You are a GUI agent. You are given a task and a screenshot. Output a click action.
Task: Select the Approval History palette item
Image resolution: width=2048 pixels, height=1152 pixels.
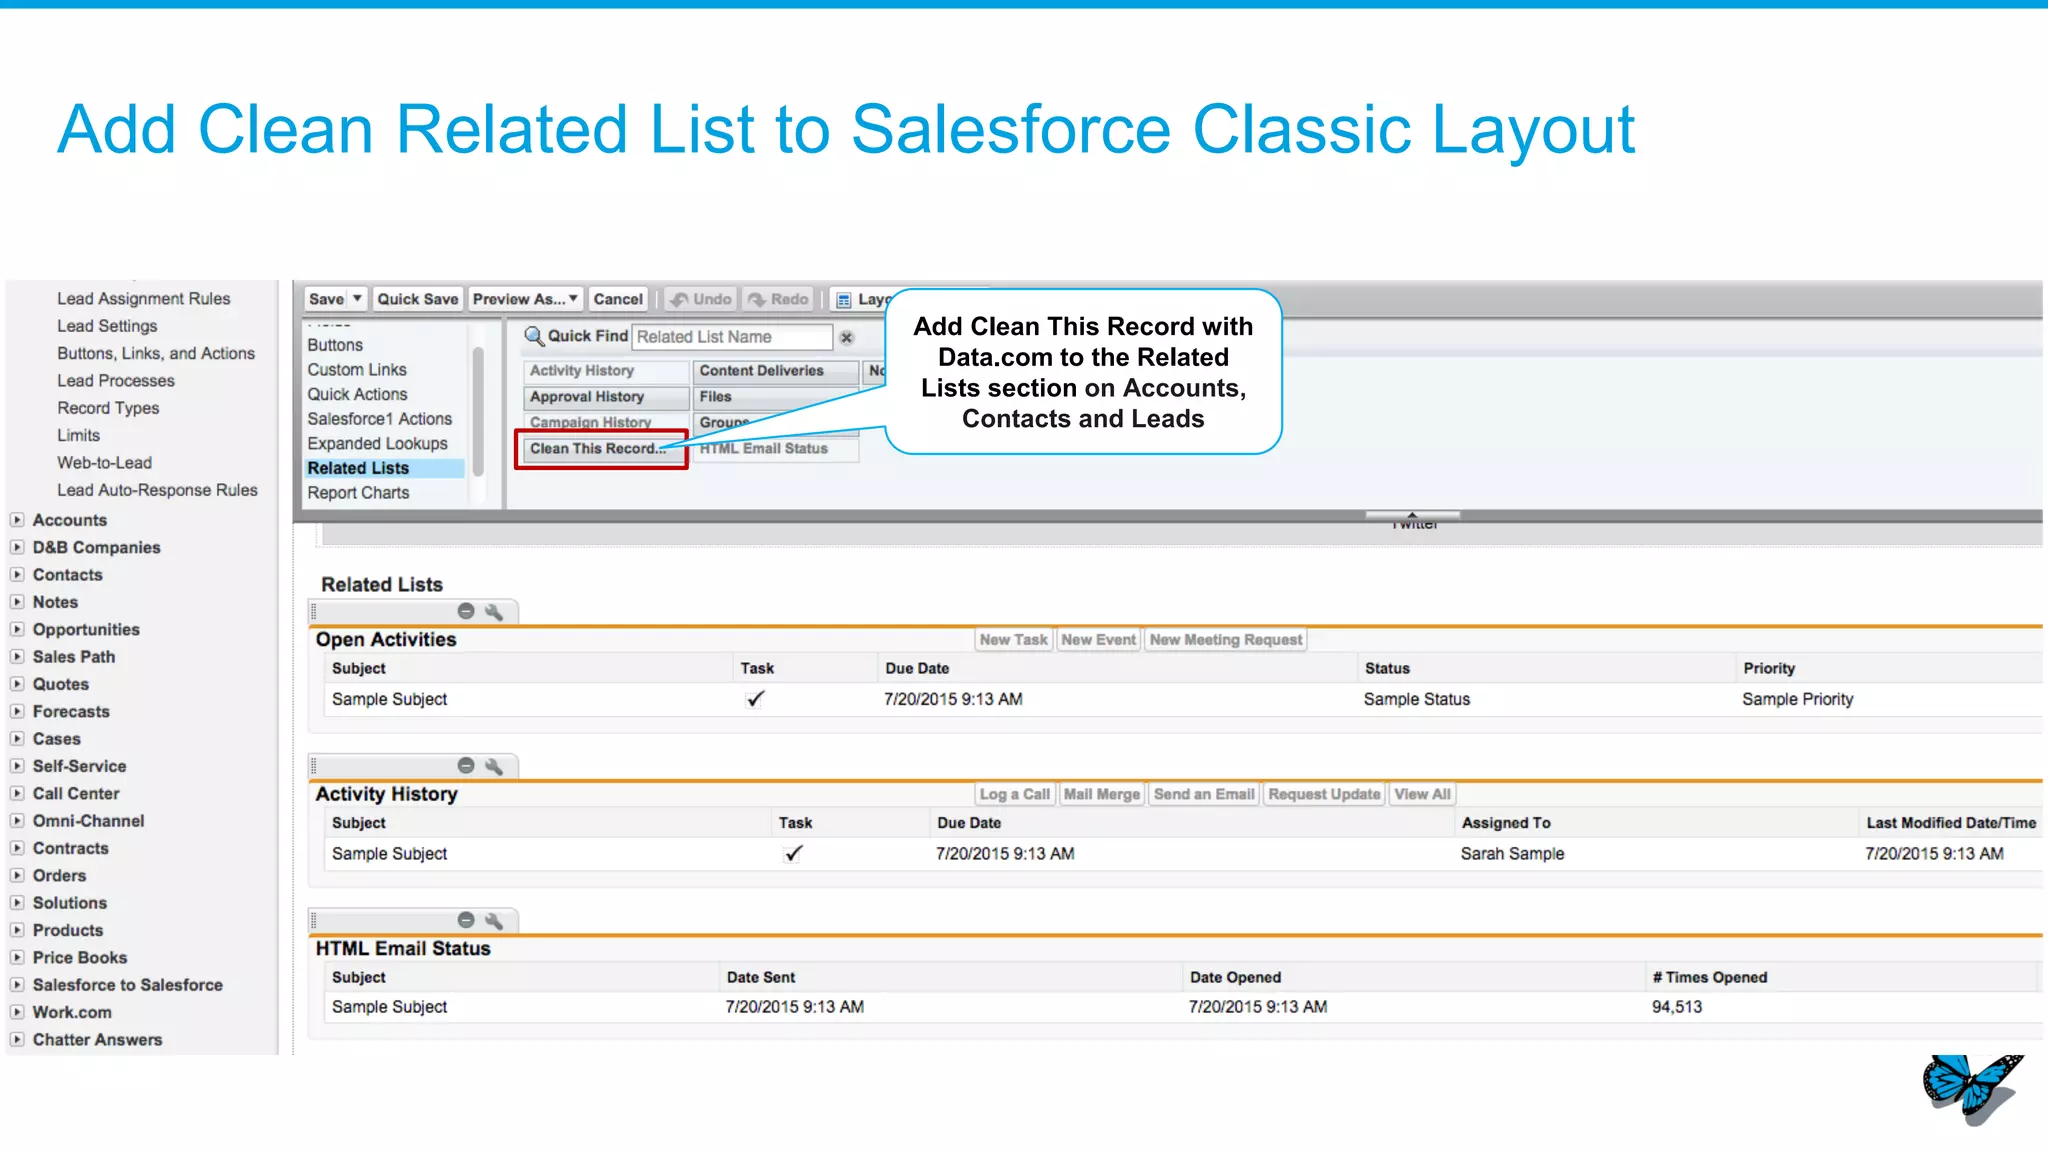(x=606, y=397)
